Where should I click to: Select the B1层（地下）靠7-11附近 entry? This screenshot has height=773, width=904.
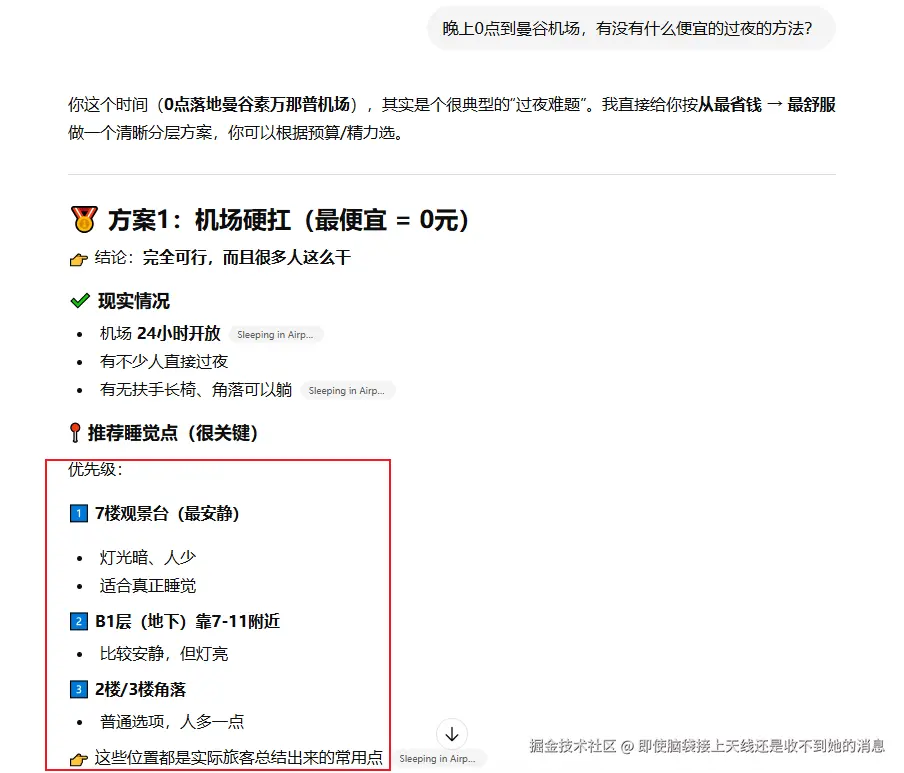click(189, 621)
